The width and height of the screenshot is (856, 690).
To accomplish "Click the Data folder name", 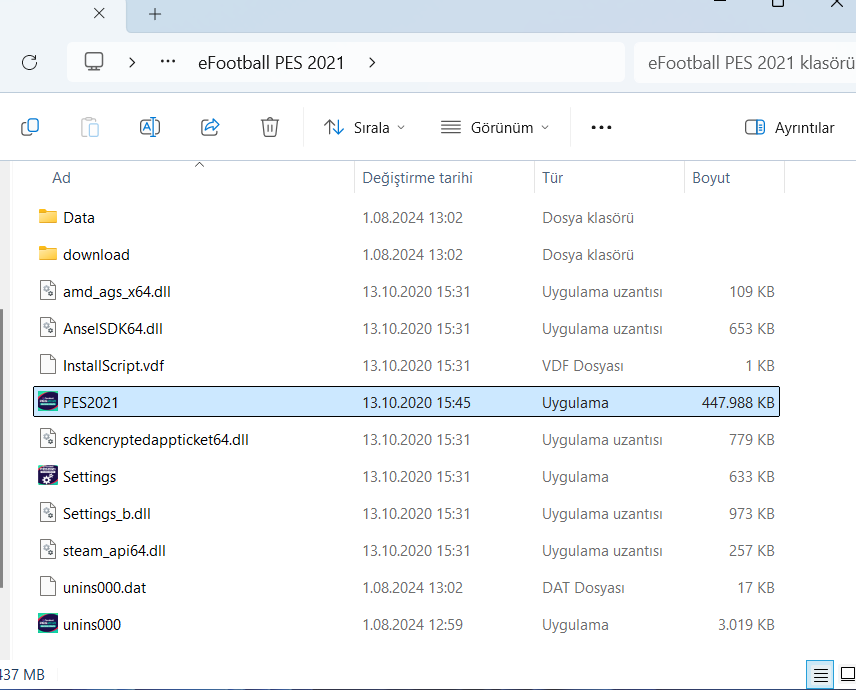I will coord(79,218).
